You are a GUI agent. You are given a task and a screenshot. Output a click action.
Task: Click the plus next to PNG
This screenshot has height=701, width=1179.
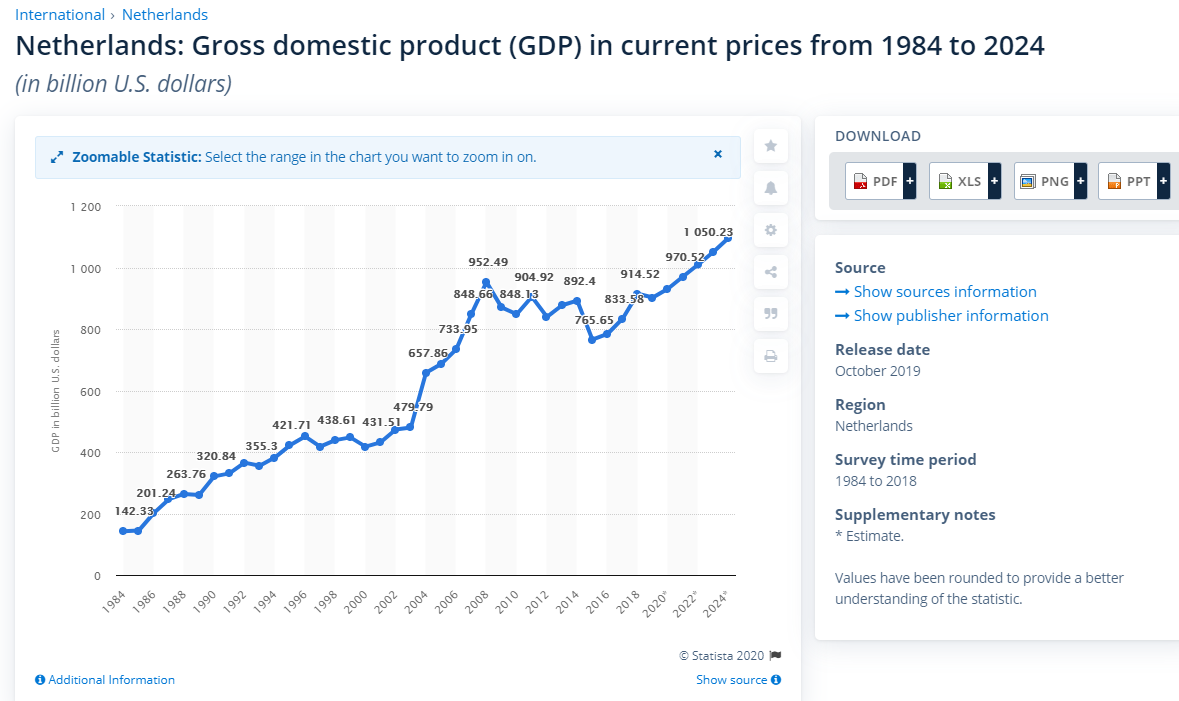click(x=1079, y=181)
